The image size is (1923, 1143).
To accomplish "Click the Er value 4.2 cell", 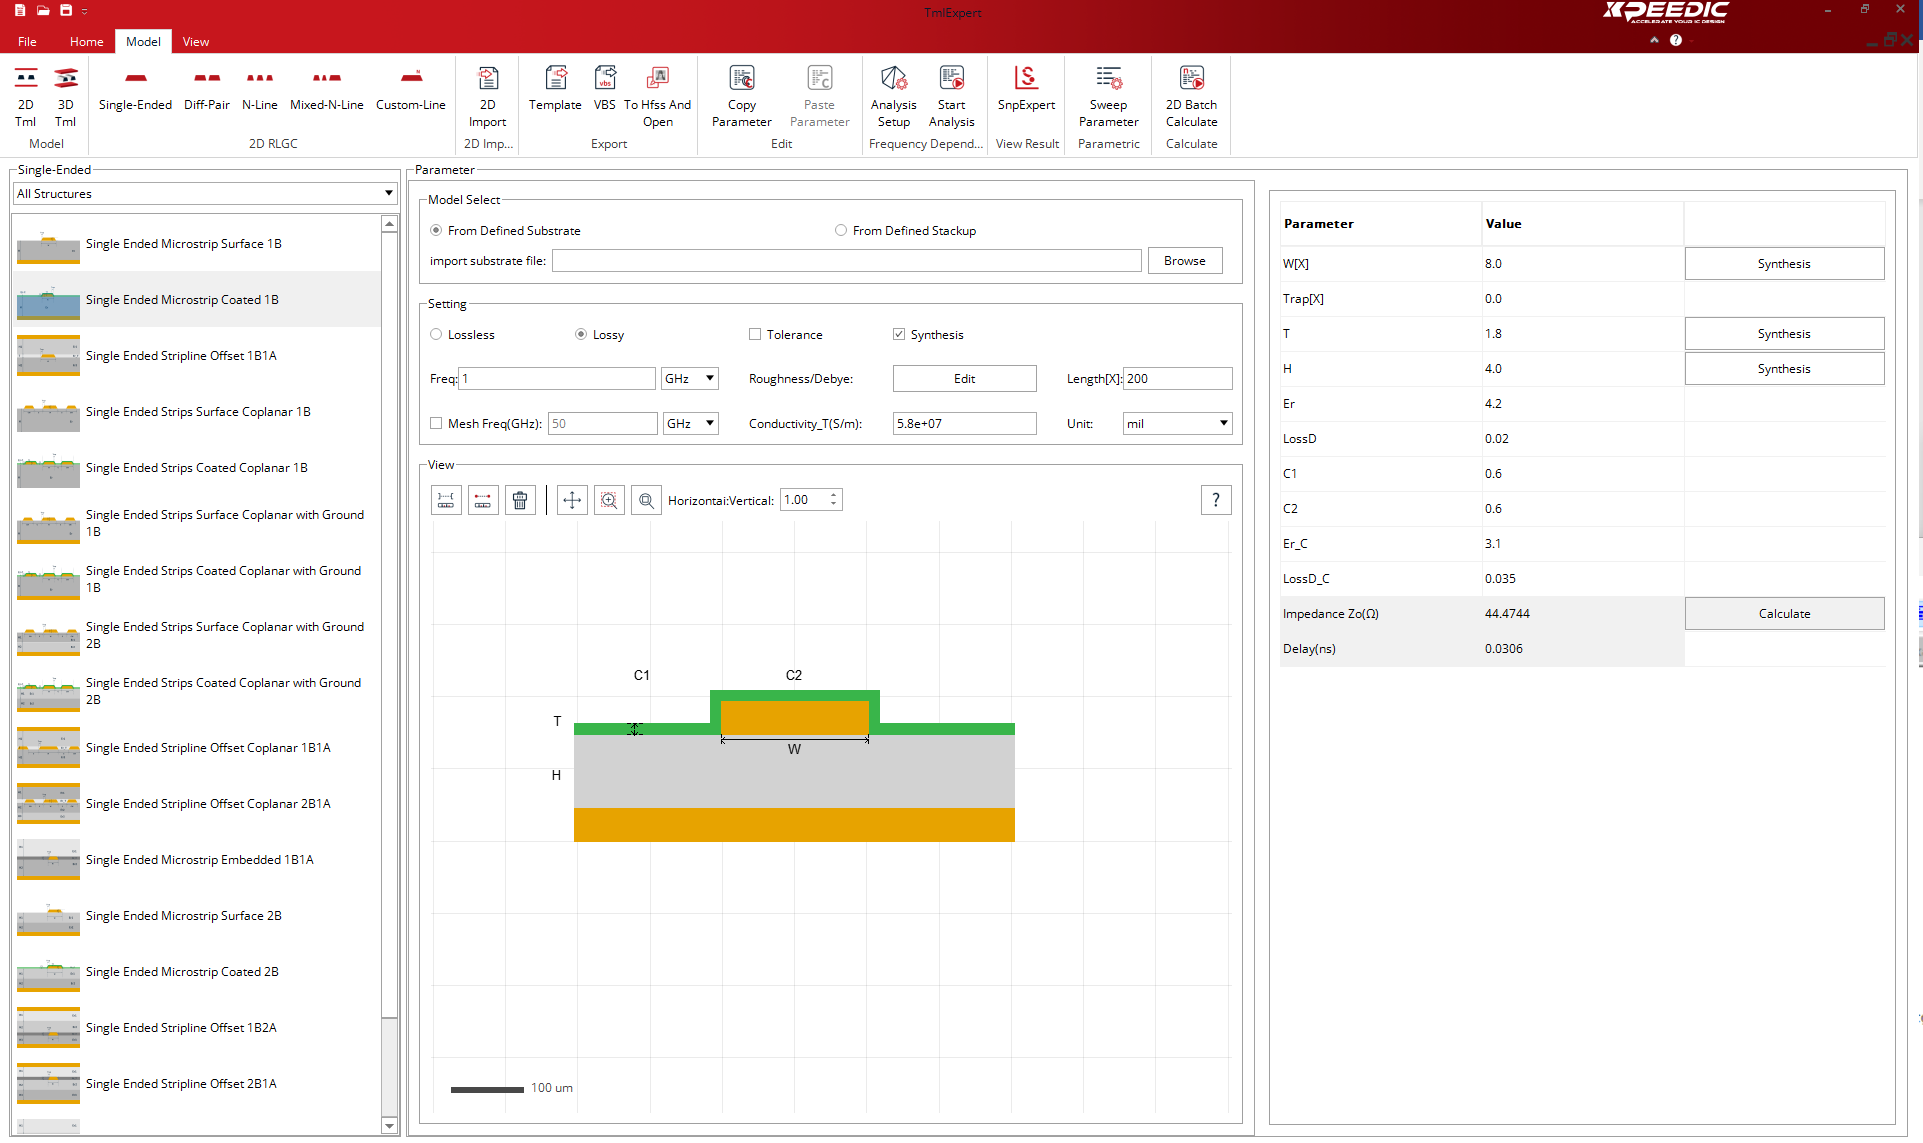I will 1583,404.
